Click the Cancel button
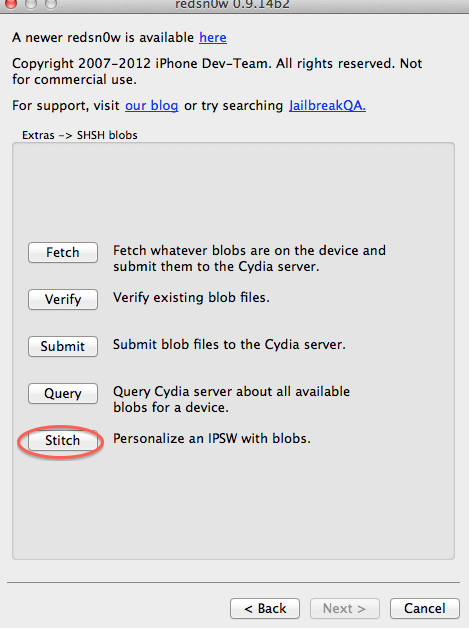 [x=425, y=608]
